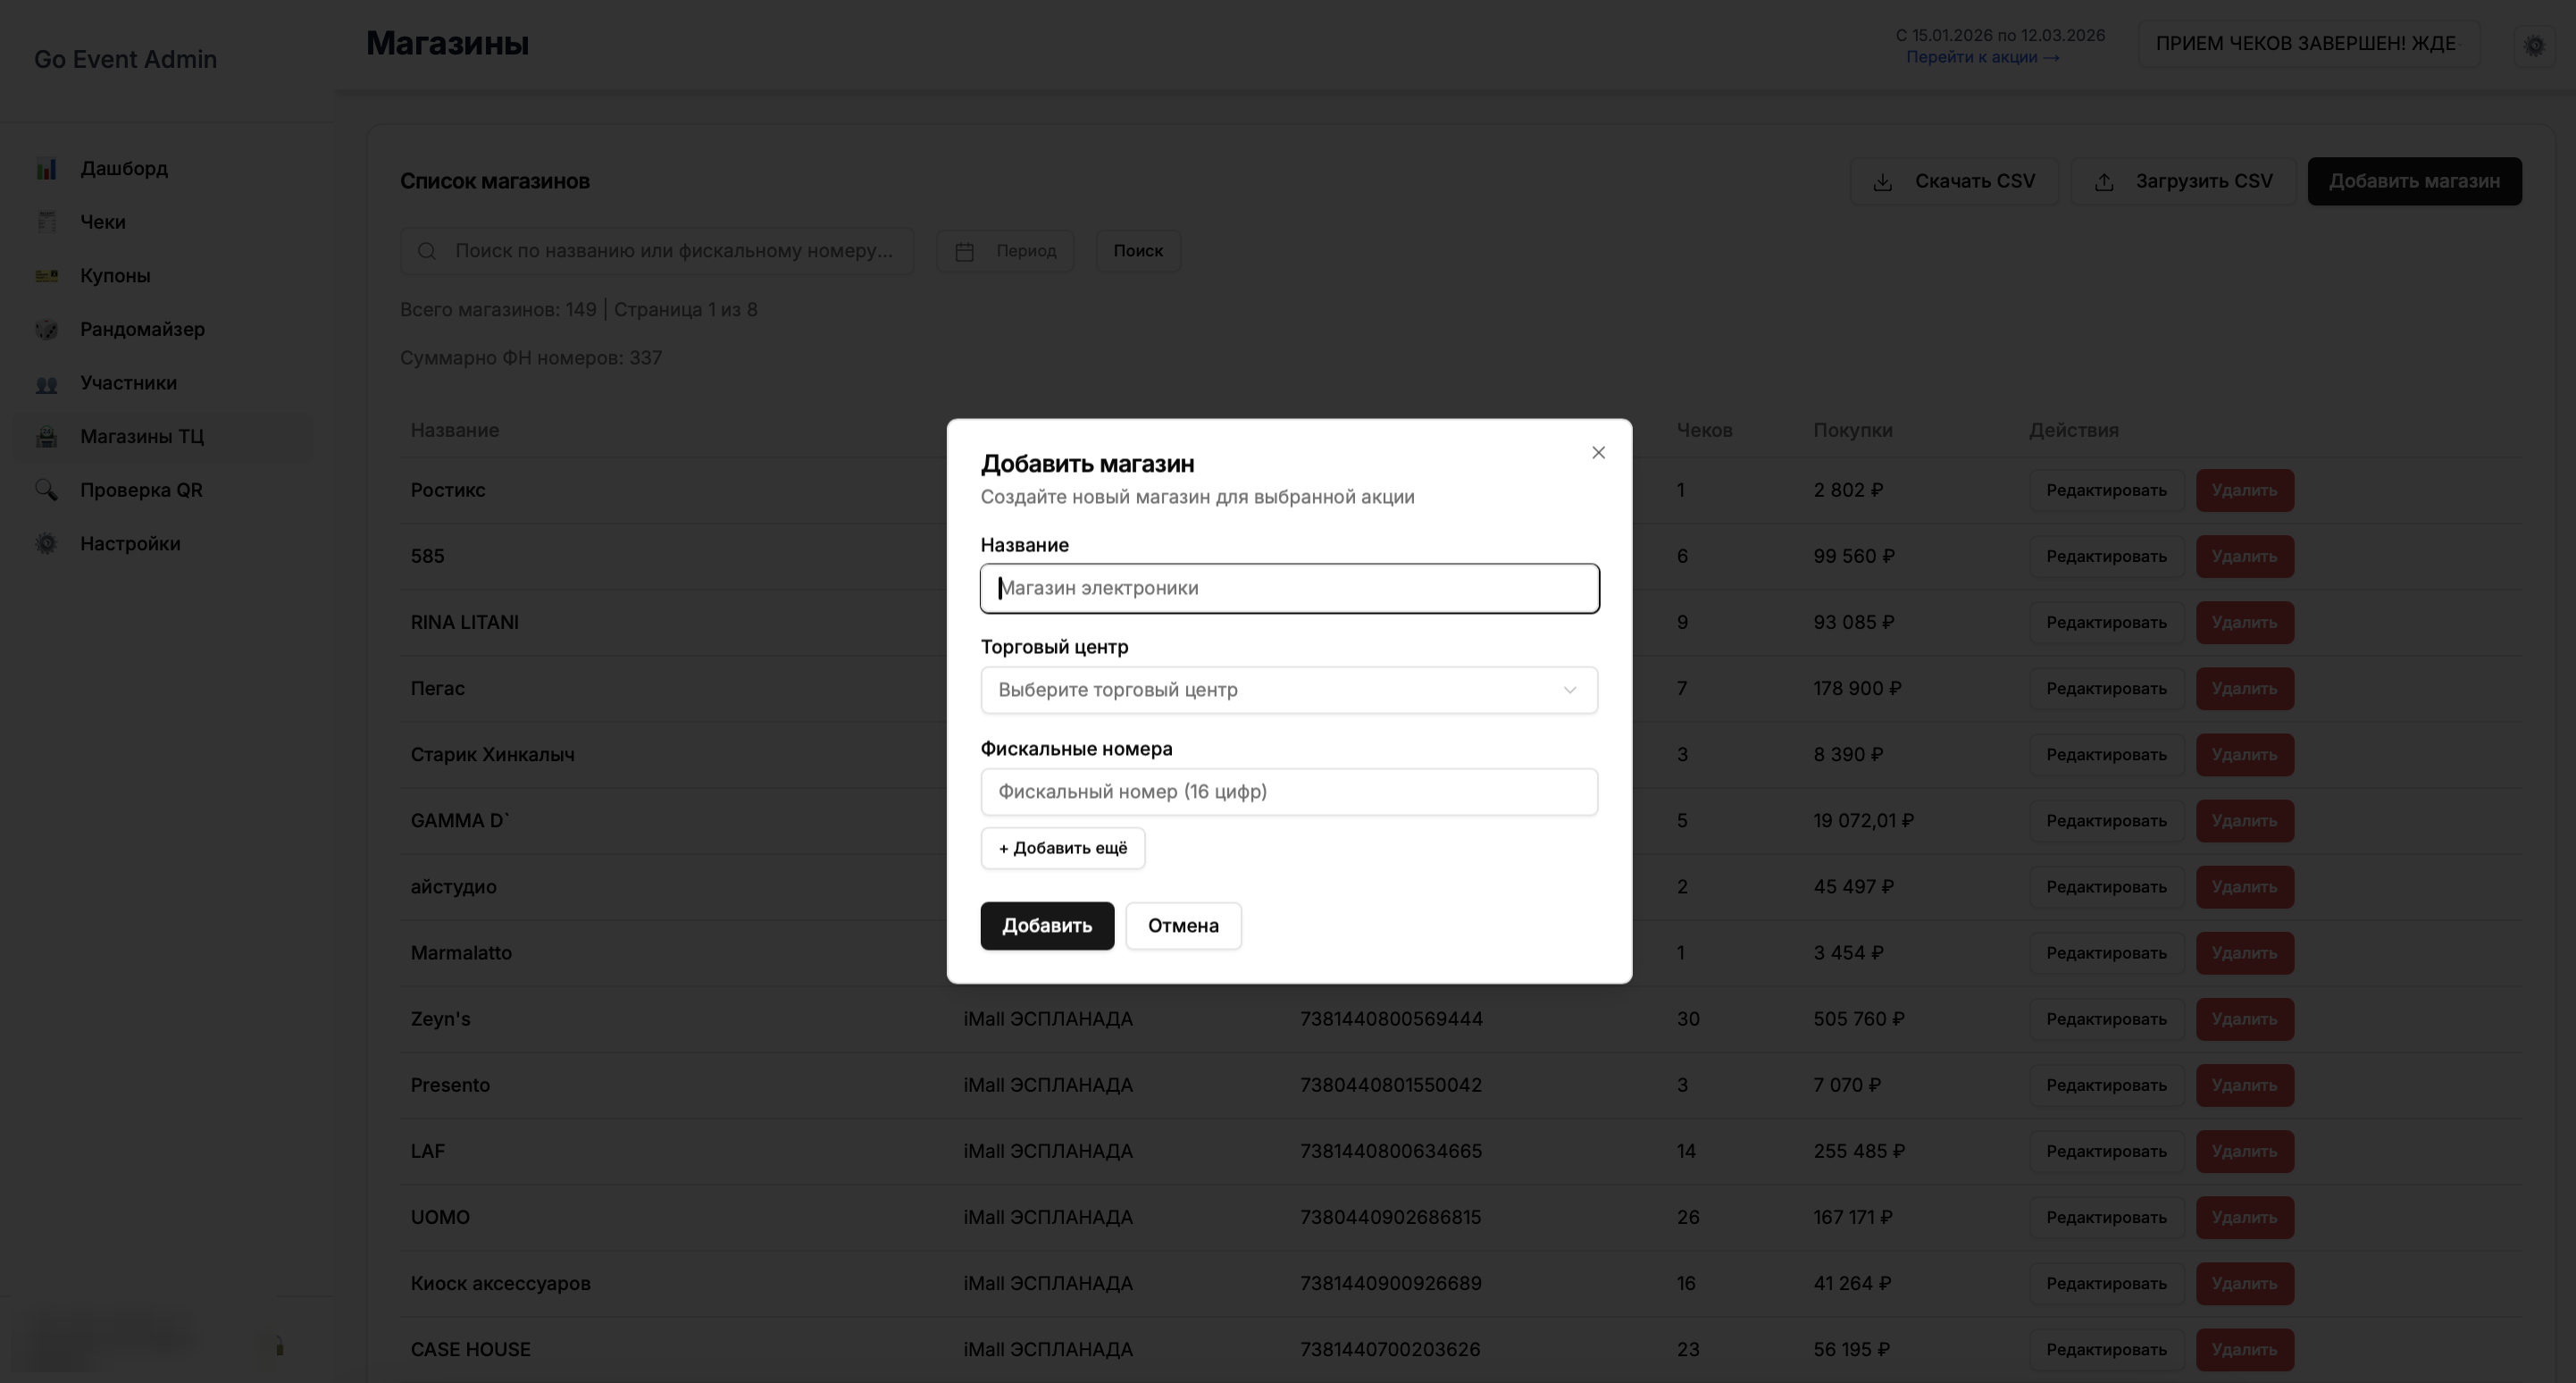Click the + Добавить ещё button
This screenshot has width=2576, height=1383.
pos(1062,848)
